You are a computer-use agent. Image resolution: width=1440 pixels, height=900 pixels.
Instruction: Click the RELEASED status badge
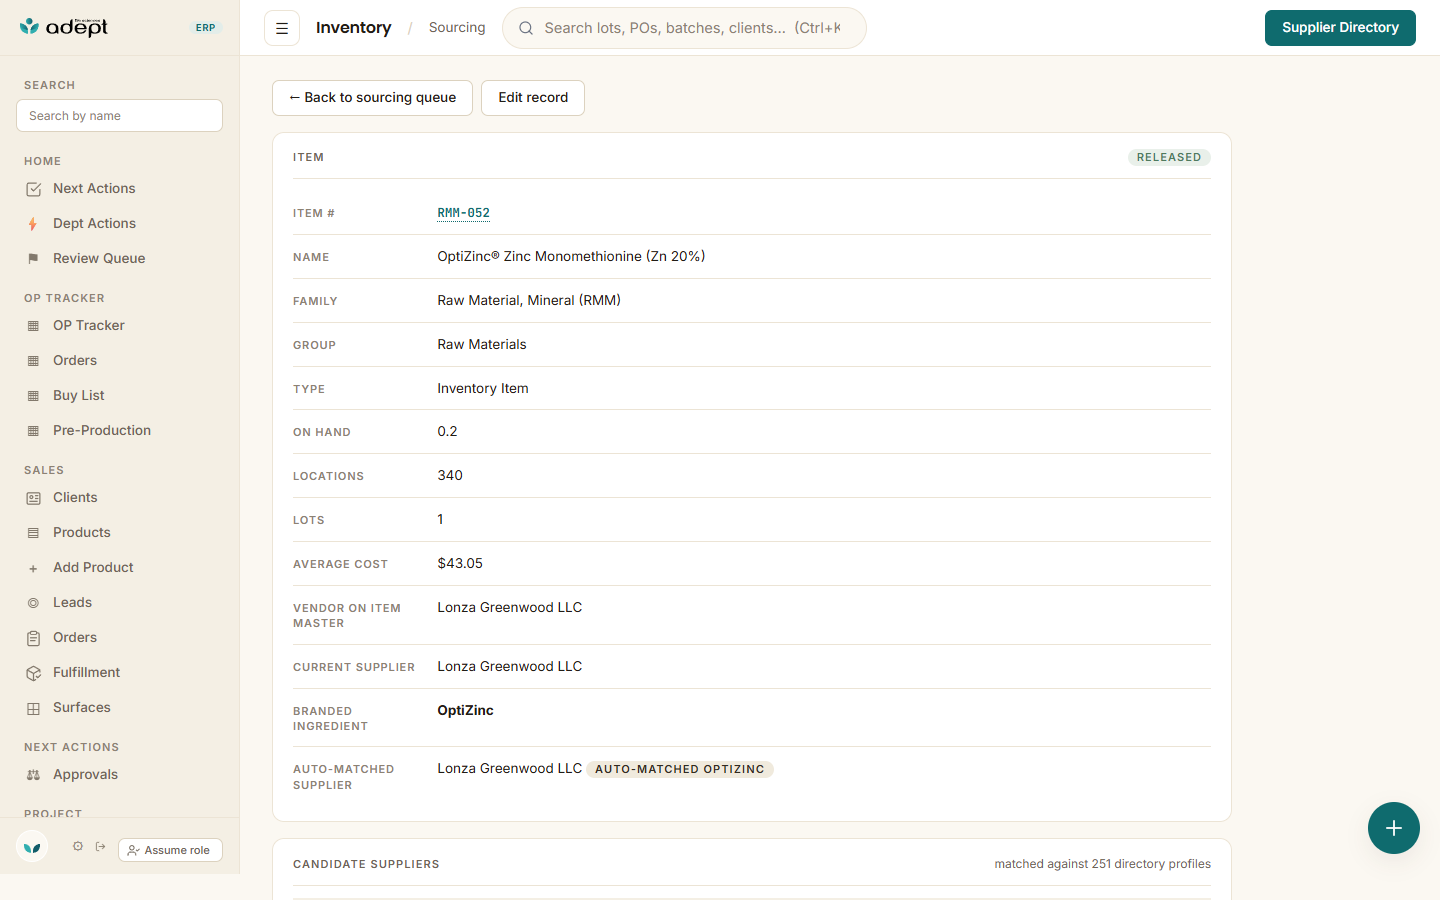1169,157
